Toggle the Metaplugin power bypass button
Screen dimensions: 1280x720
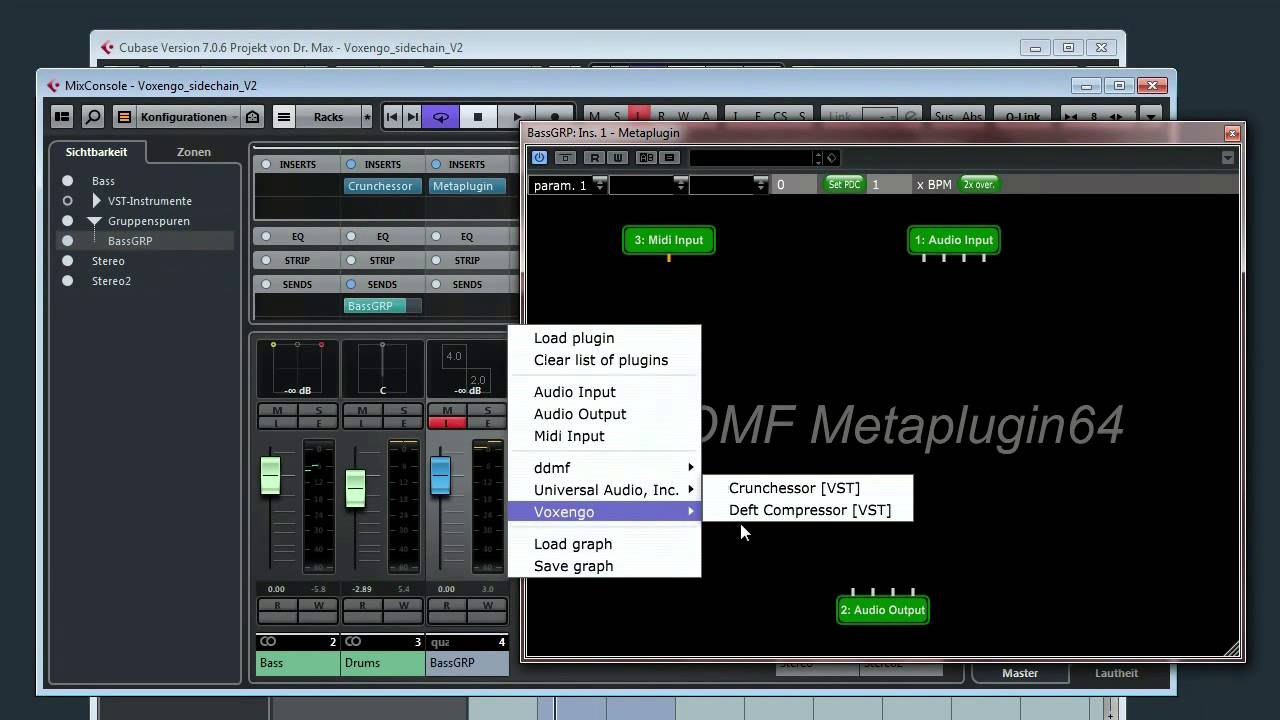tap(539, 158)
